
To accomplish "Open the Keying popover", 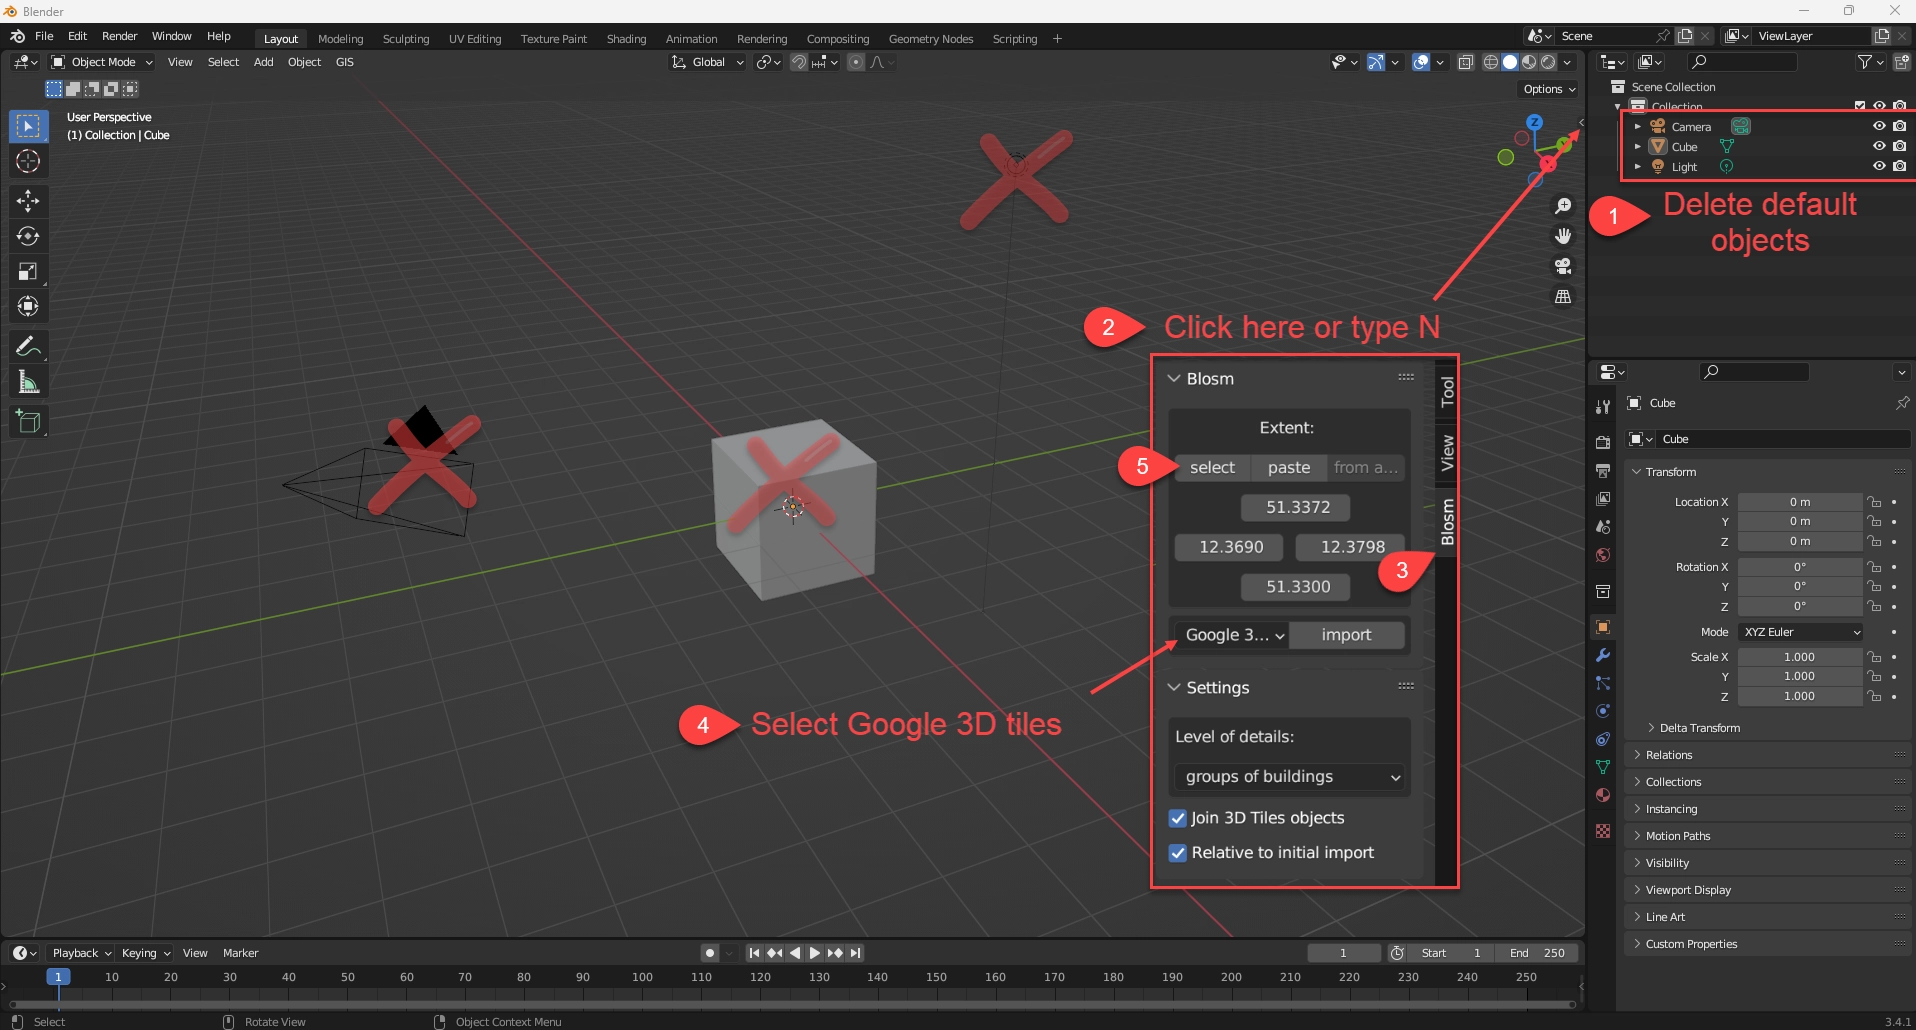I will click(x=145, y=953).
